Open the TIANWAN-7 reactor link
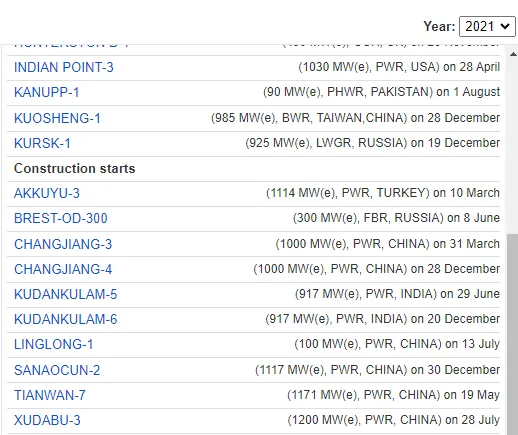 click(50, 395)
